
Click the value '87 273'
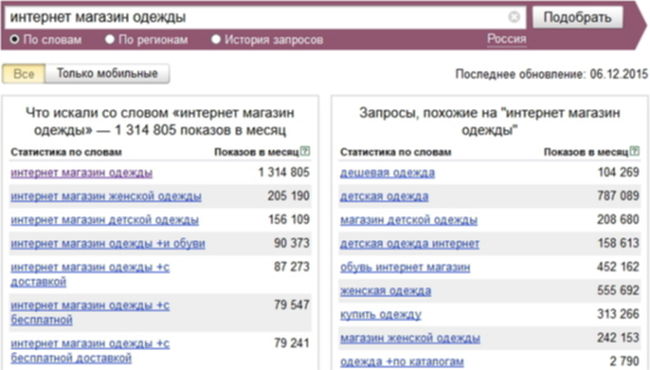click(x=292, y=266)
